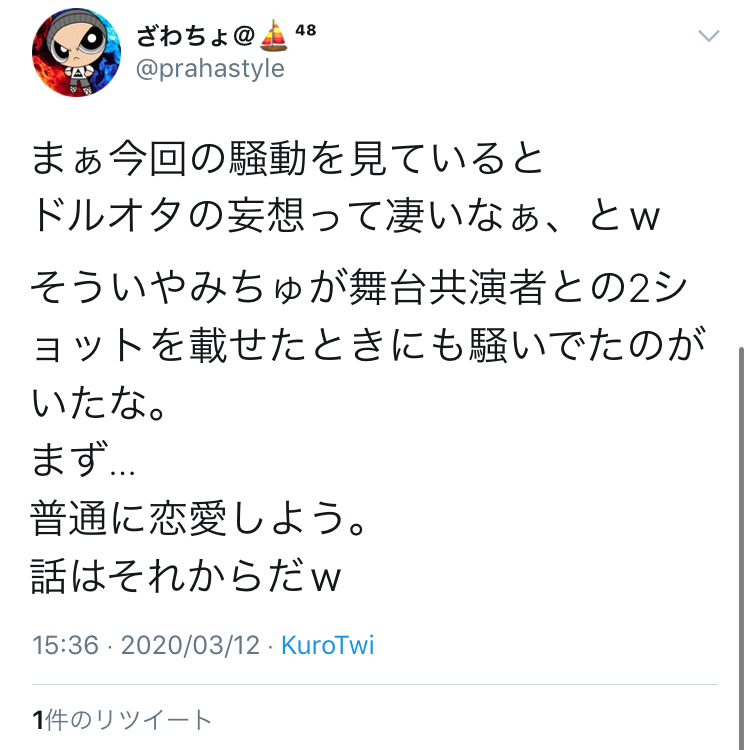This screenshot has width=750, height=750.
Task: Click the display name ざわちょ@
Action: pos(196,36)
